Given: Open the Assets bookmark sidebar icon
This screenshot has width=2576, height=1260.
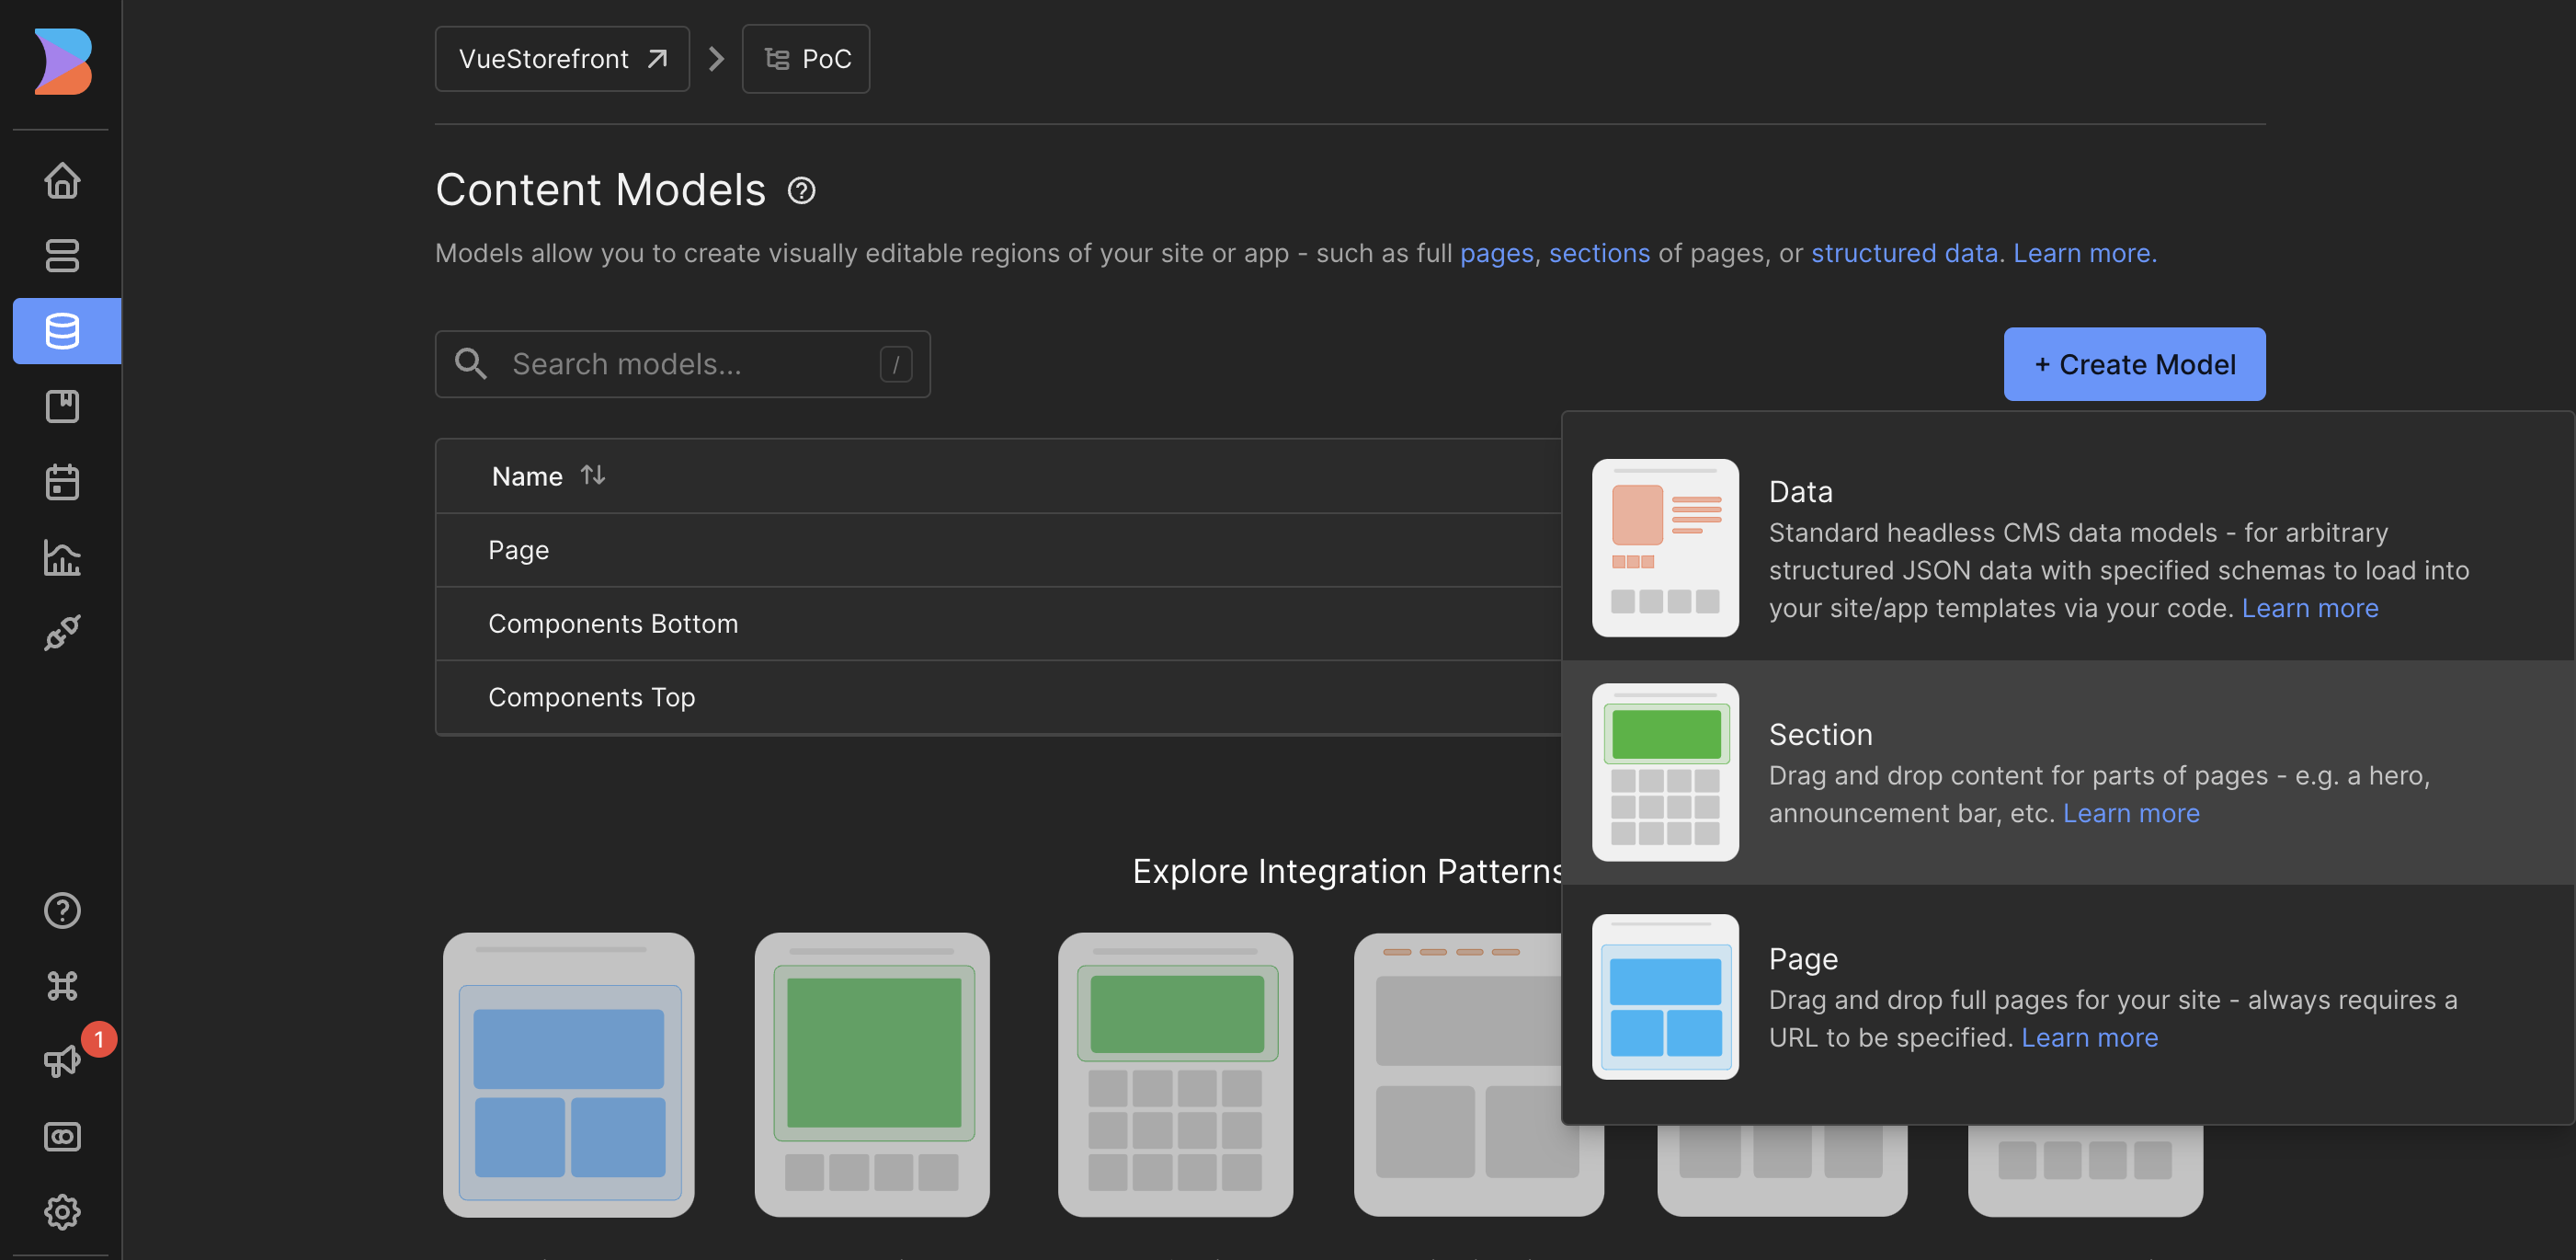Looking at the screenshot, I should 62,406.
